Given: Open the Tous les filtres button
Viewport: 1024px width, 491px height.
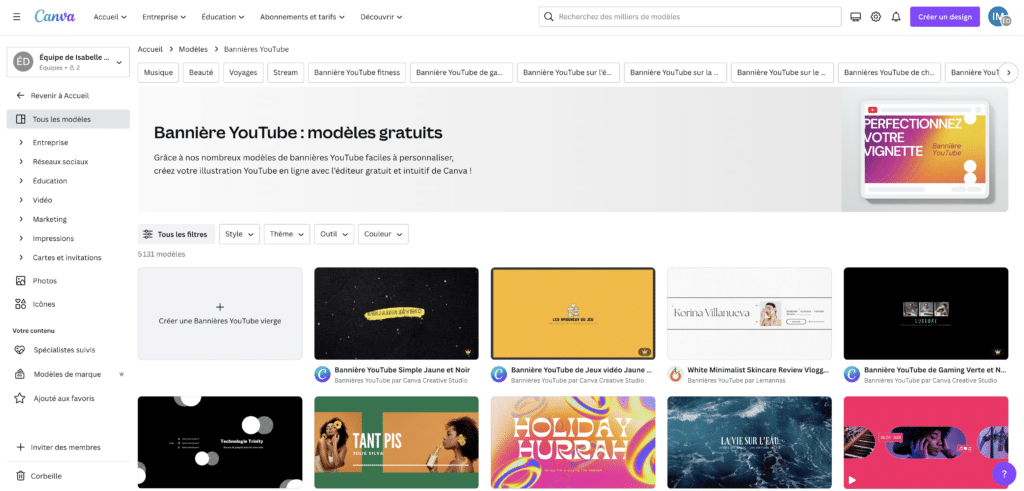Looking at the screenshot, I should (x=176, y=234).
